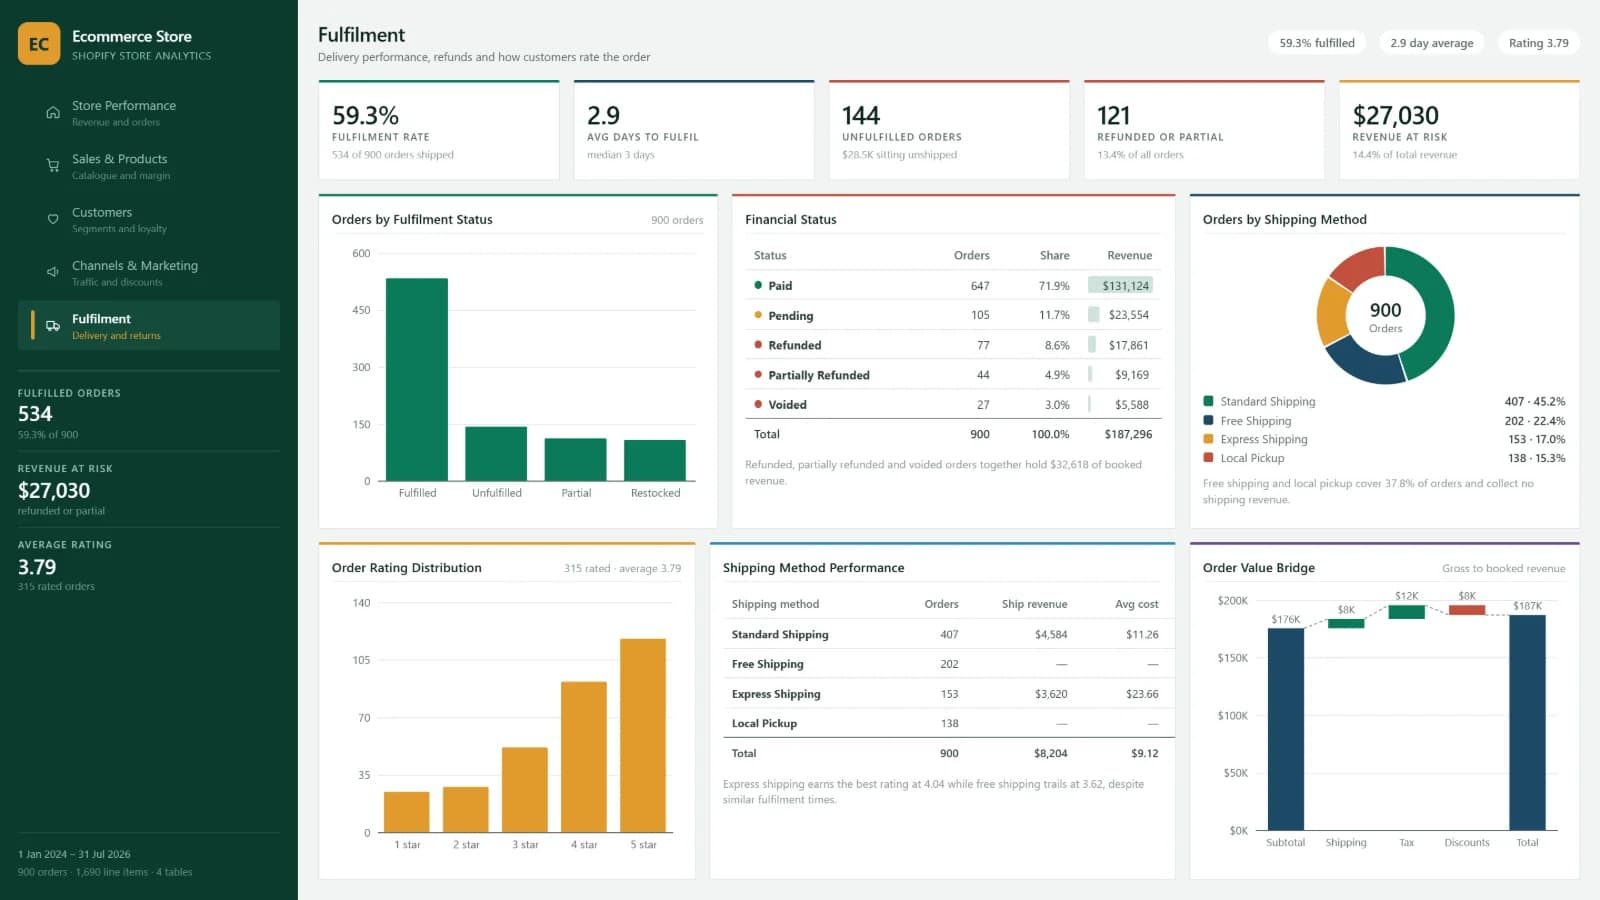1600x900 pixels.
Task: Click the Ship revenue column header
Action: [1034, 604]
